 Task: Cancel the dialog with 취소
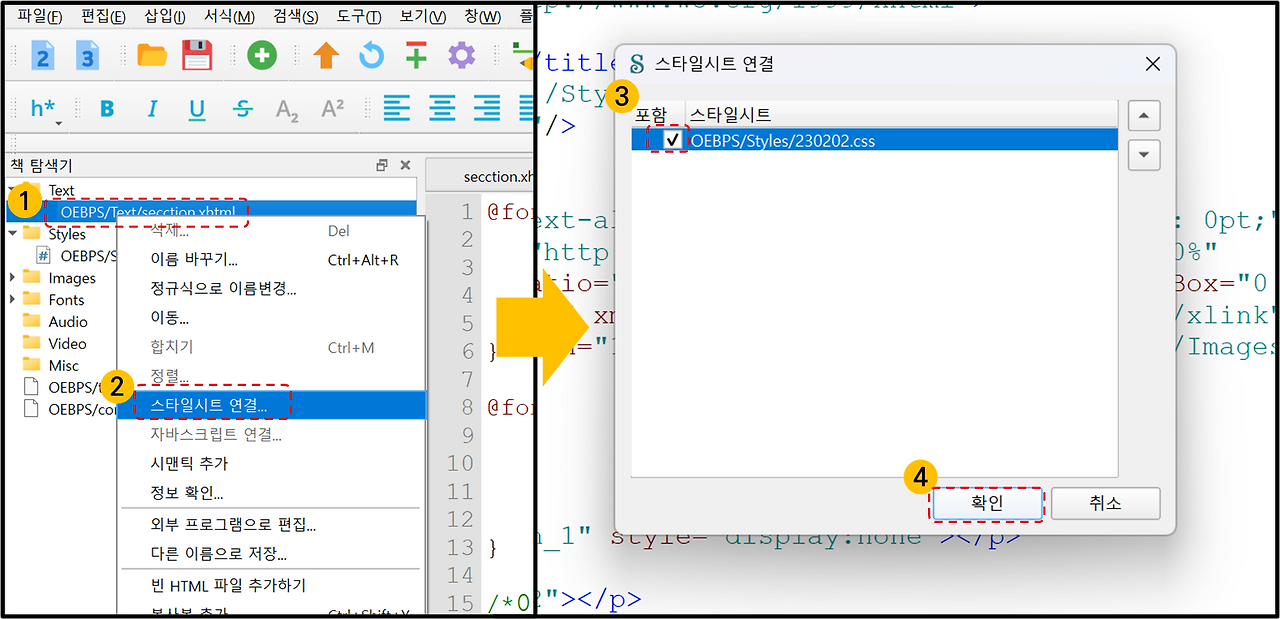click(x=1105, y=503)
